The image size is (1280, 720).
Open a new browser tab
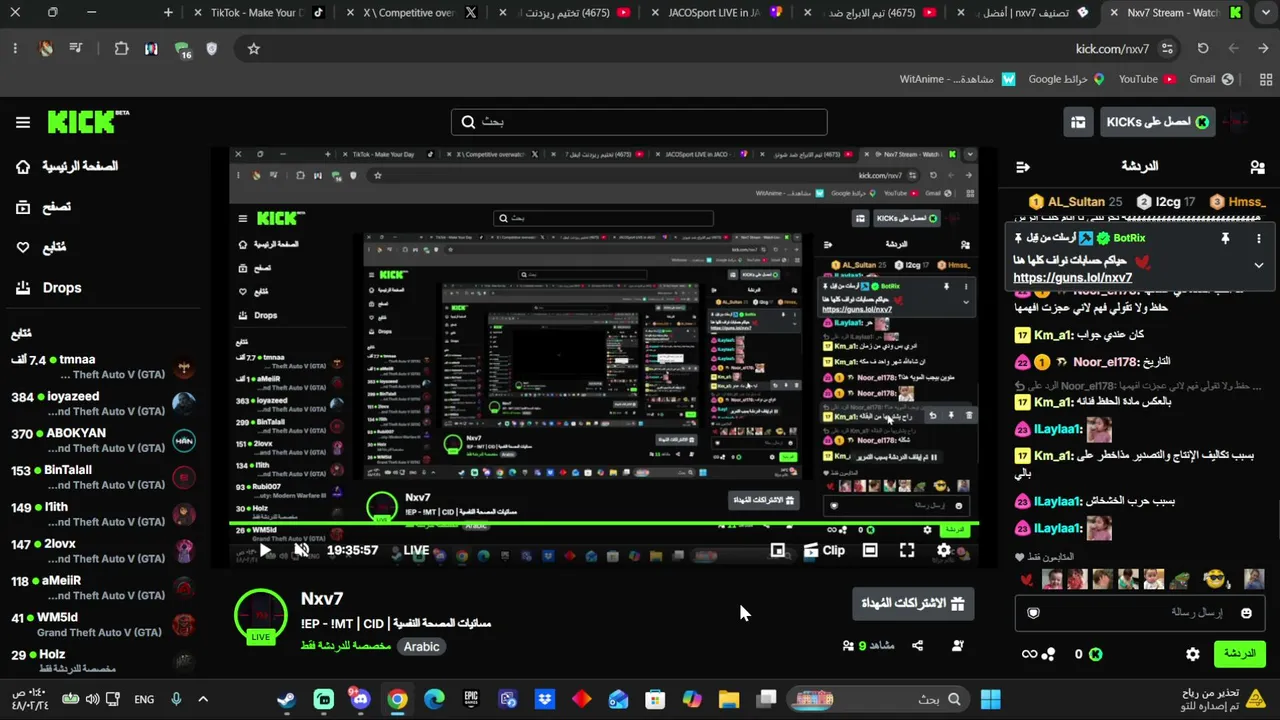pos(168,13)
